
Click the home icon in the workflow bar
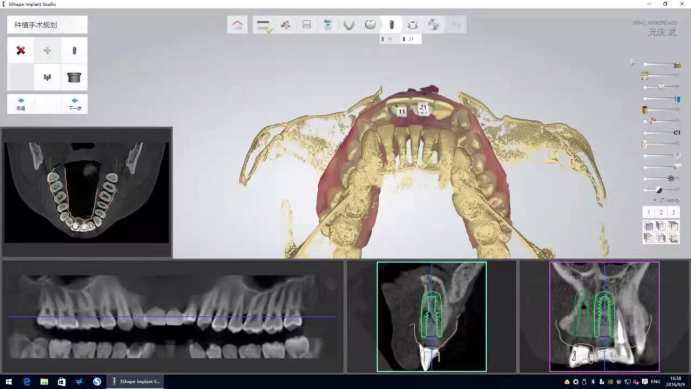click(237, 25)
